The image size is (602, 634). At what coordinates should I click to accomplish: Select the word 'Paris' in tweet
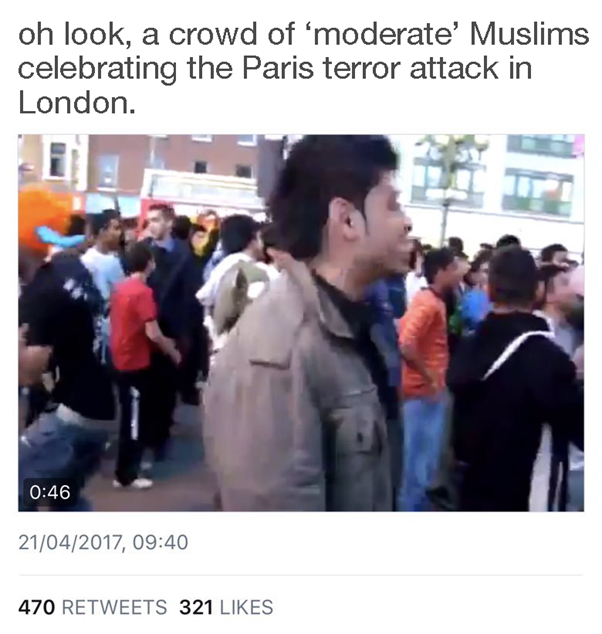pos(278,69)
